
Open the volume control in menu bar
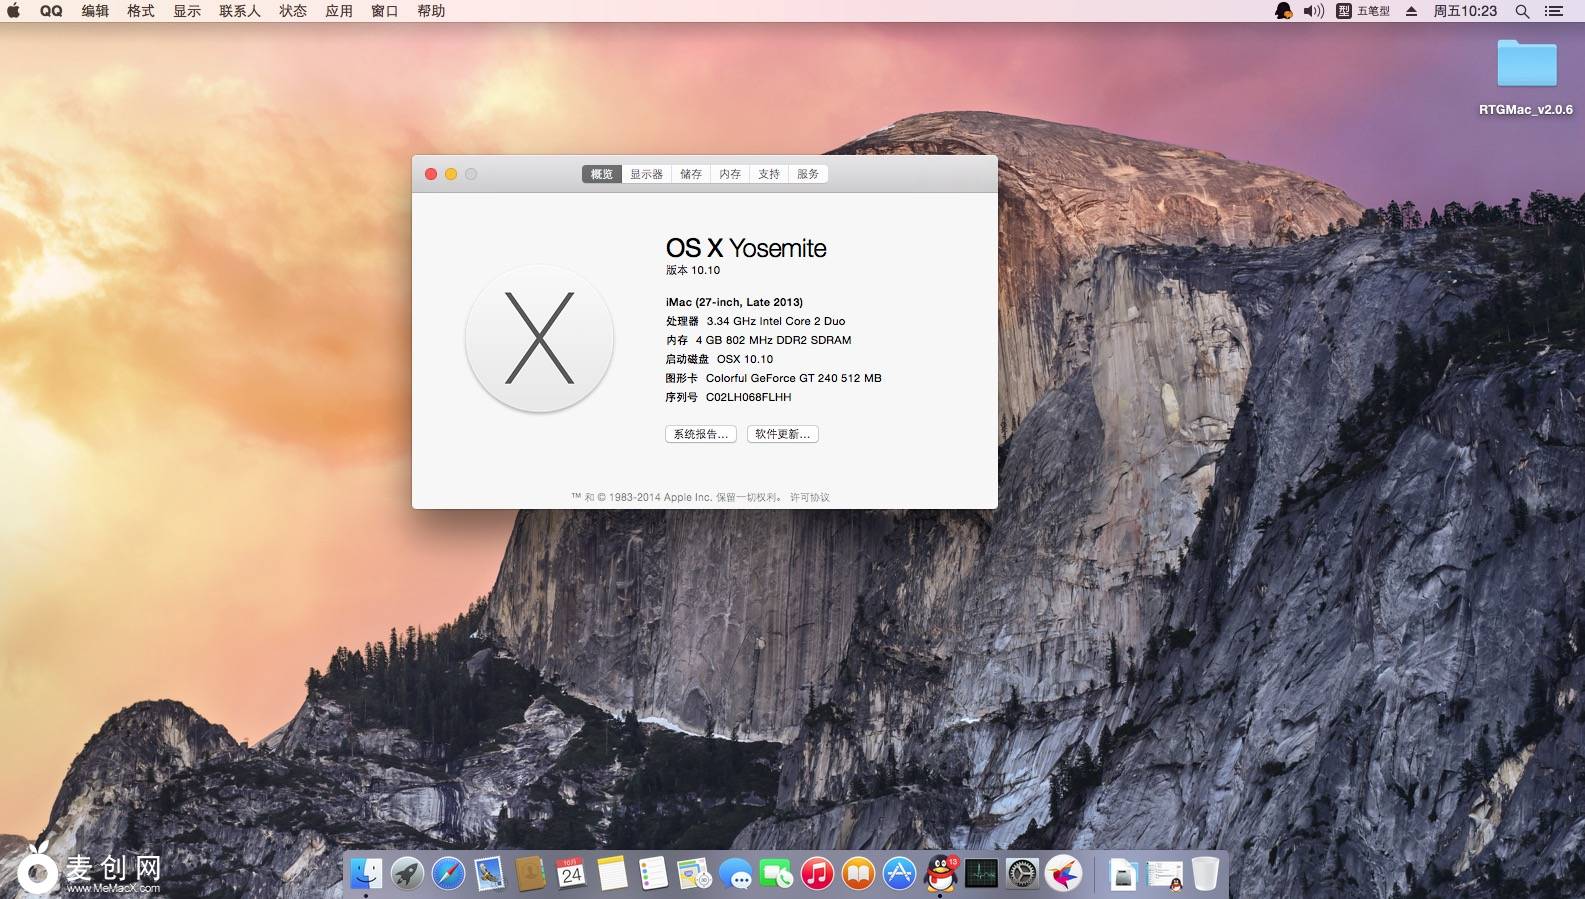[x=1313, y=11]
